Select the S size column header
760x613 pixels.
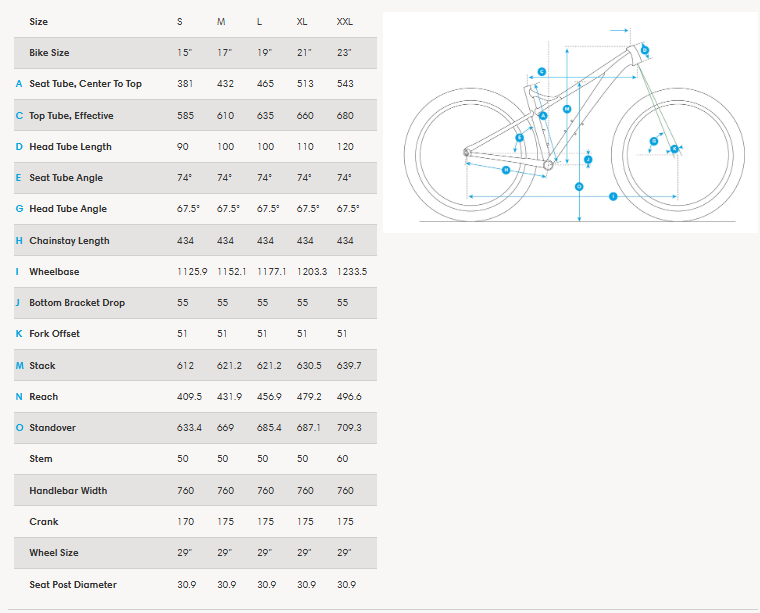(180, 21)
